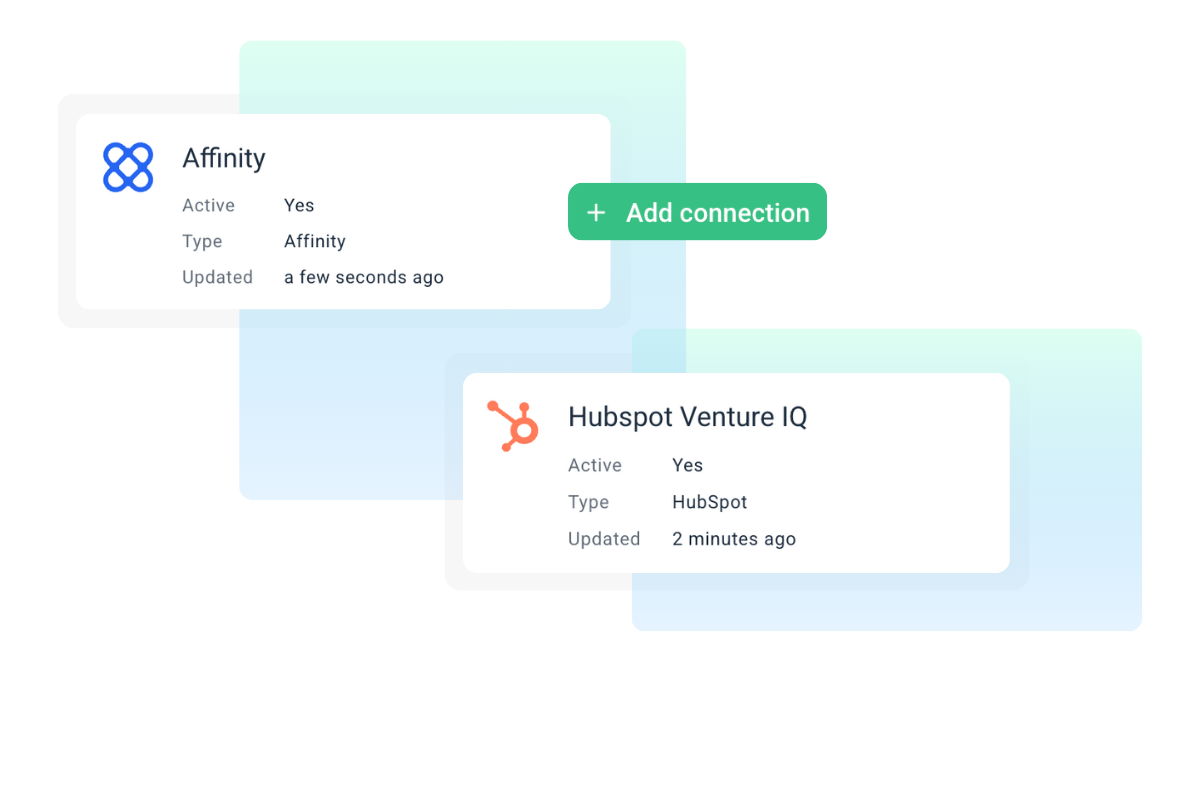Click the Affinity logo icon
Image resolution: width=1200 pixels, height=800 pixels.
128,167
